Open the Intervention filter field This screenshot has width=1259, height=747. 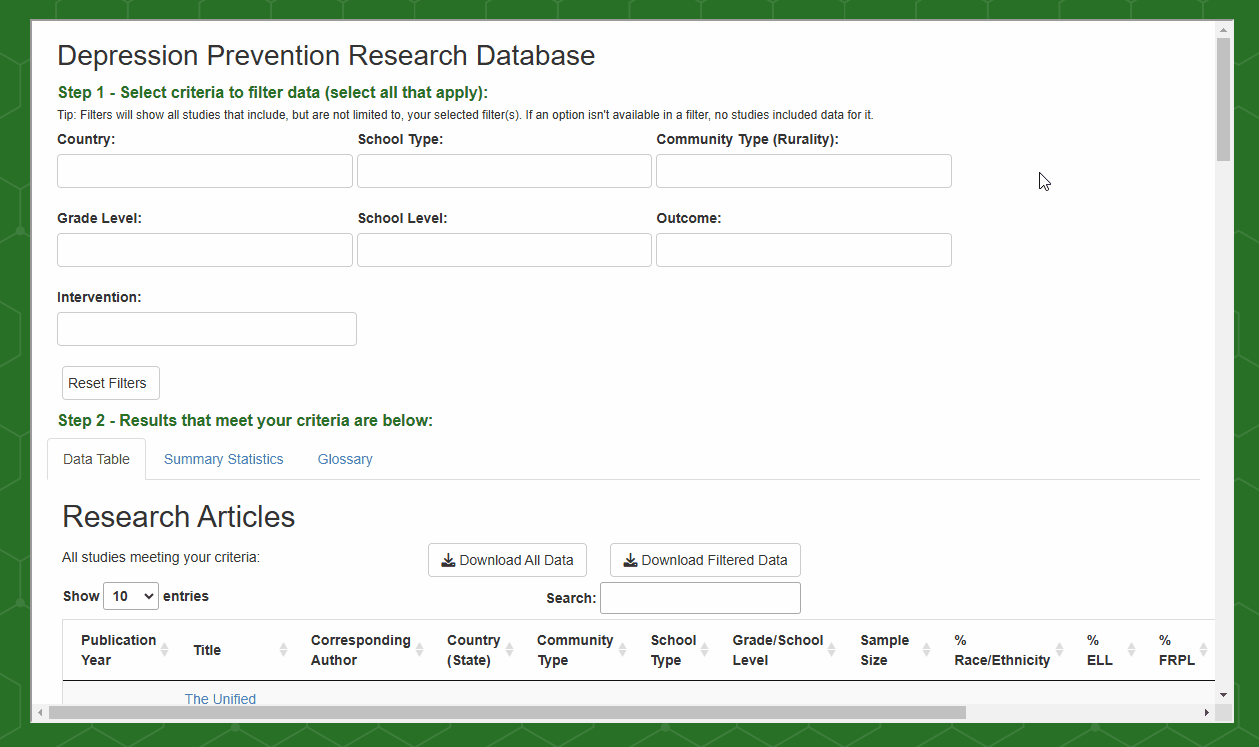point(207,329)
